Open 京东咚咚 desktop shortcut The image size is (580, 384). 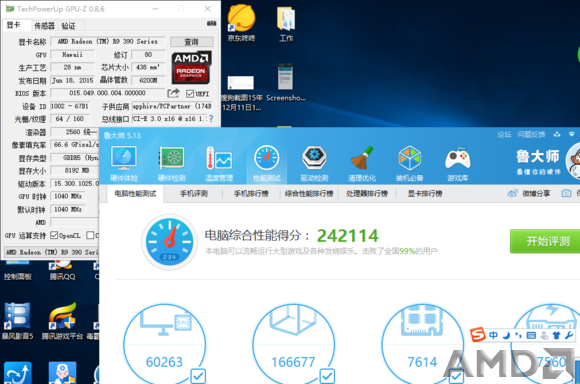tap(241, 23)
